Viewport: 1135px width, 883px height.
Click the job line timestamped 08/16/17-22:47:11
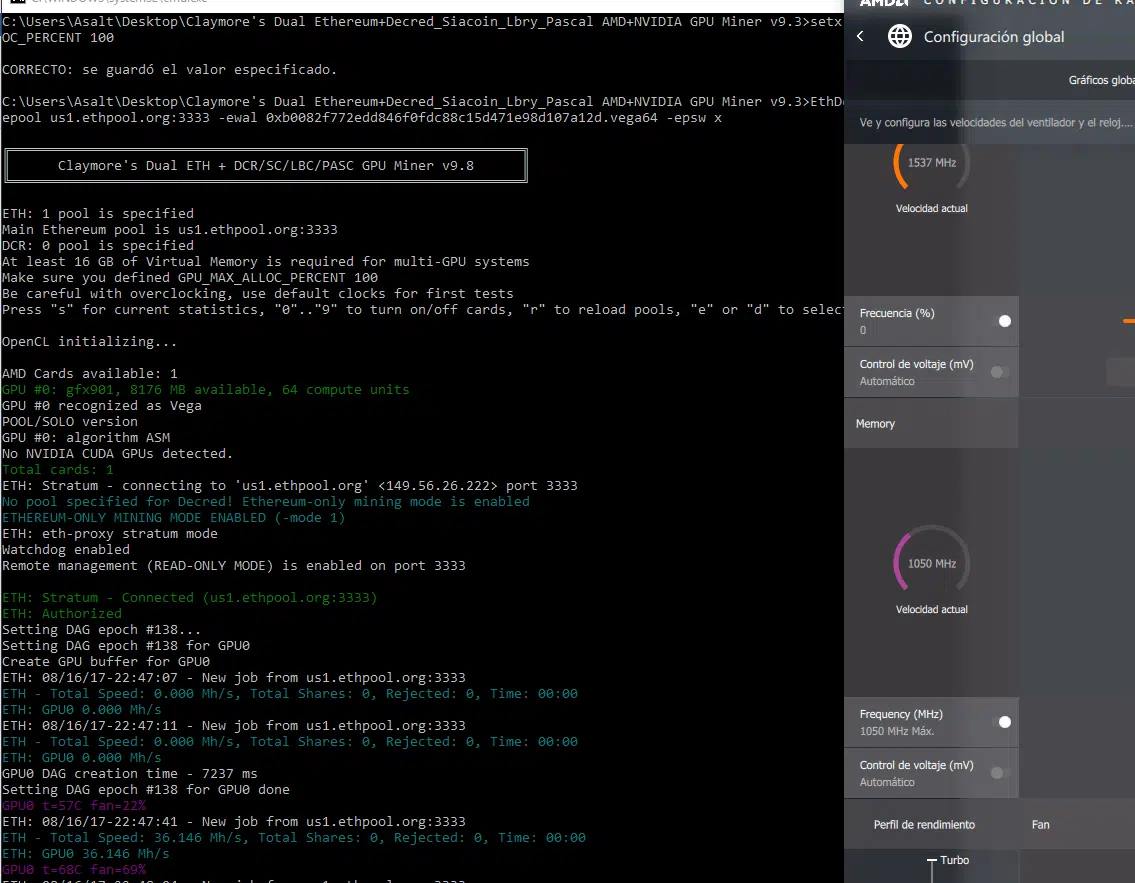[x=234, y=725]
